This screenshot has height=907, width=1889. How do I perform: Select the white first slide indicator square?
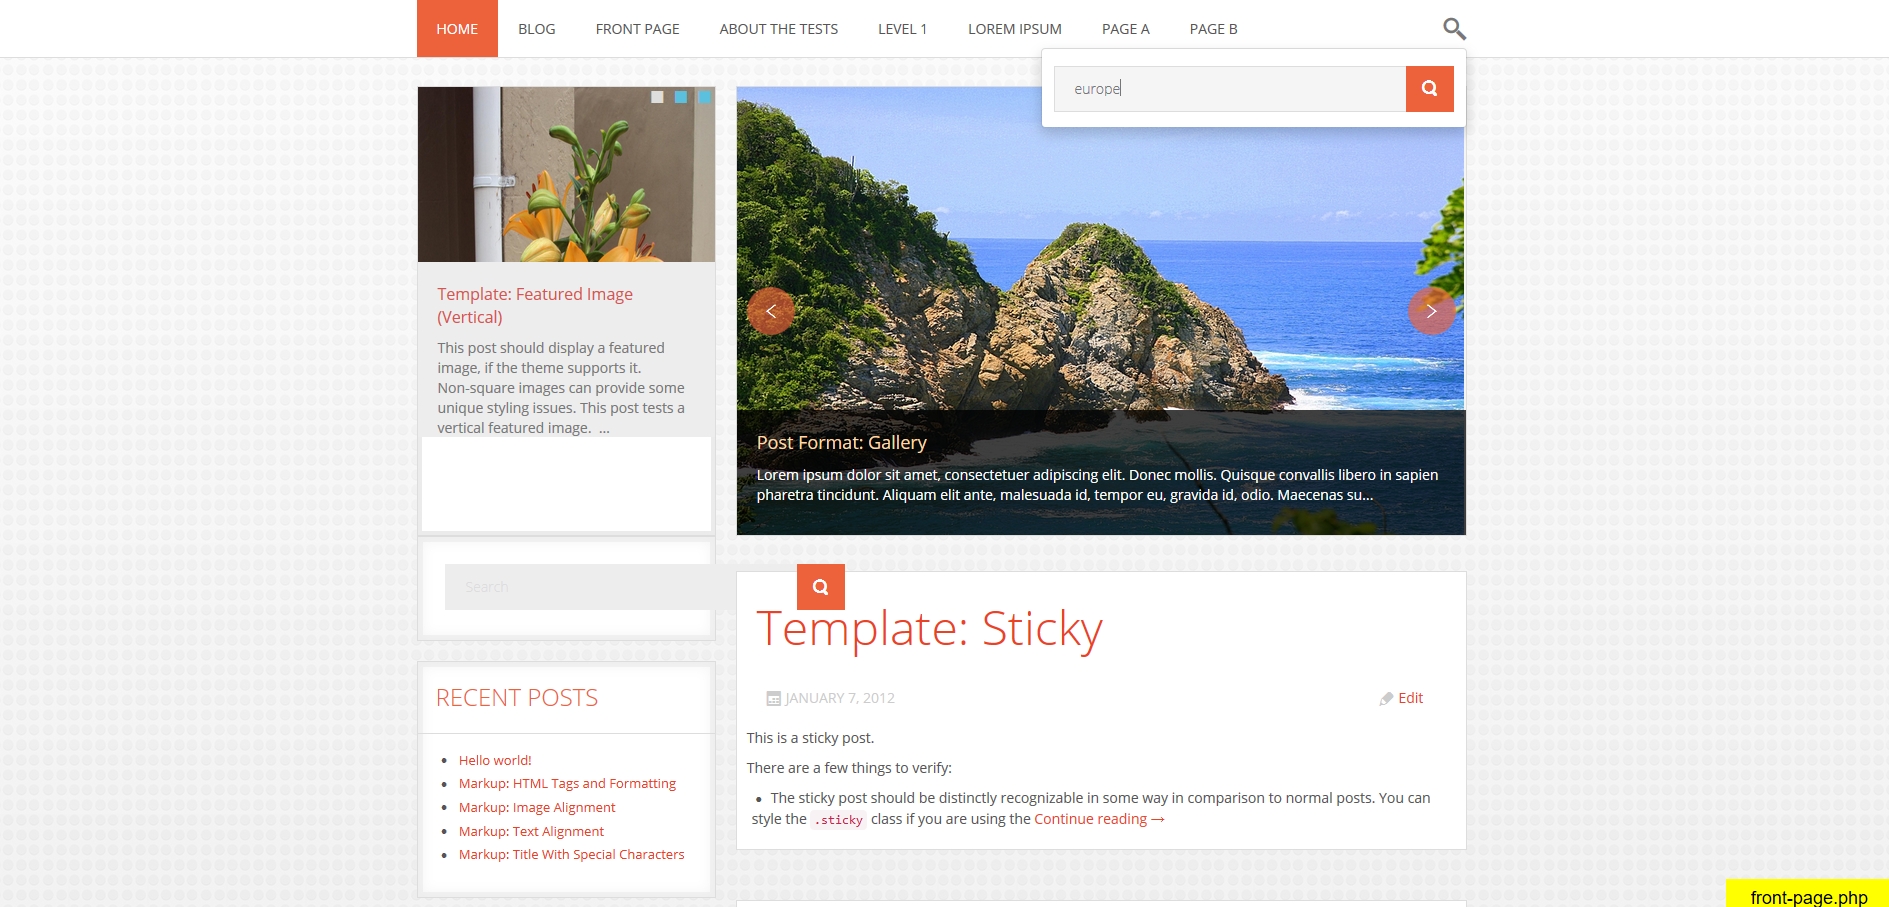tap(657, 97)
